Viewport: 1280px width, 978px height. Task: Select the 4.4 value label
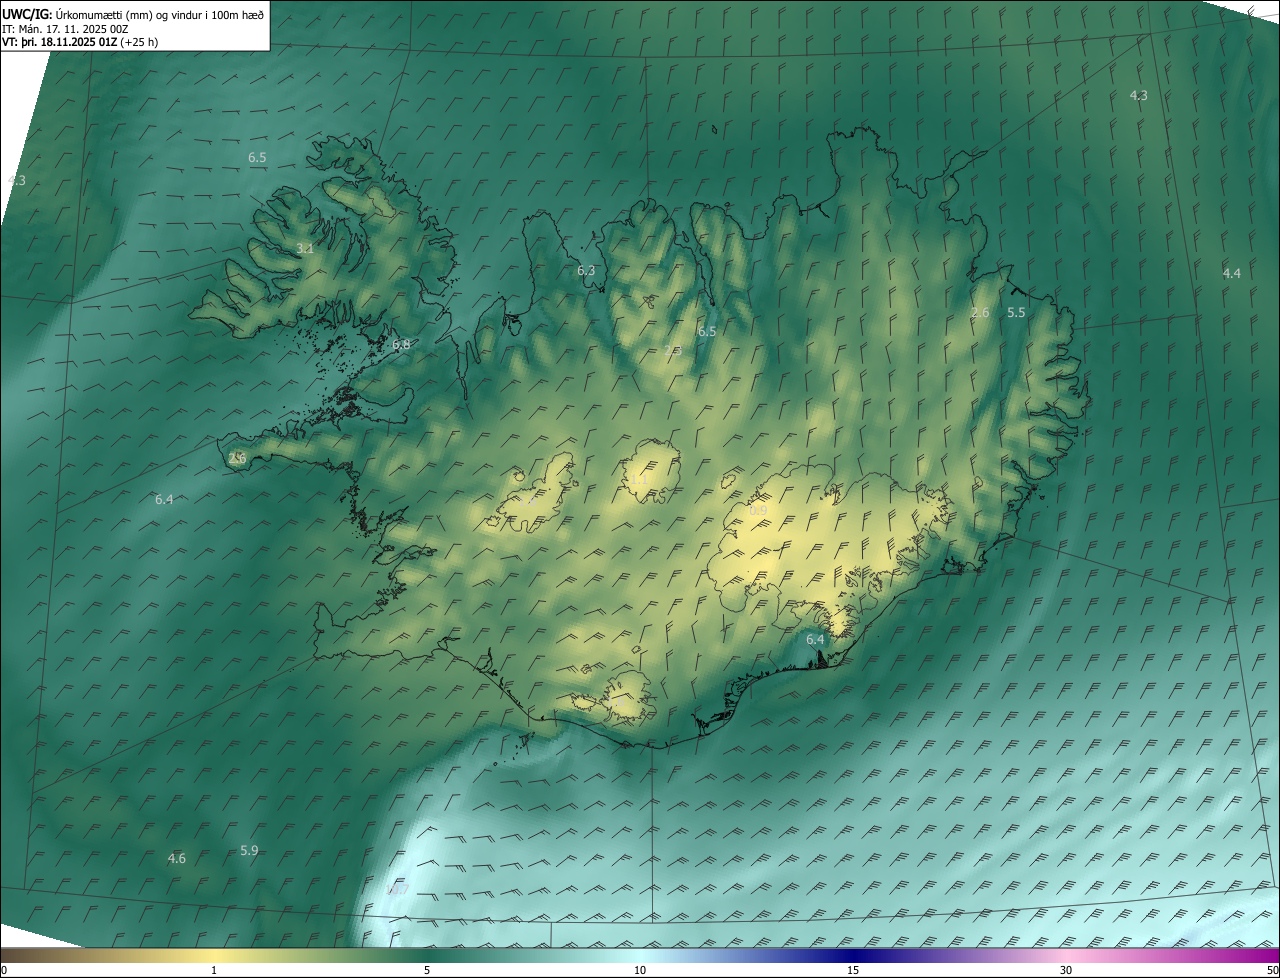pyautogui.click(x=1232, y=273)
